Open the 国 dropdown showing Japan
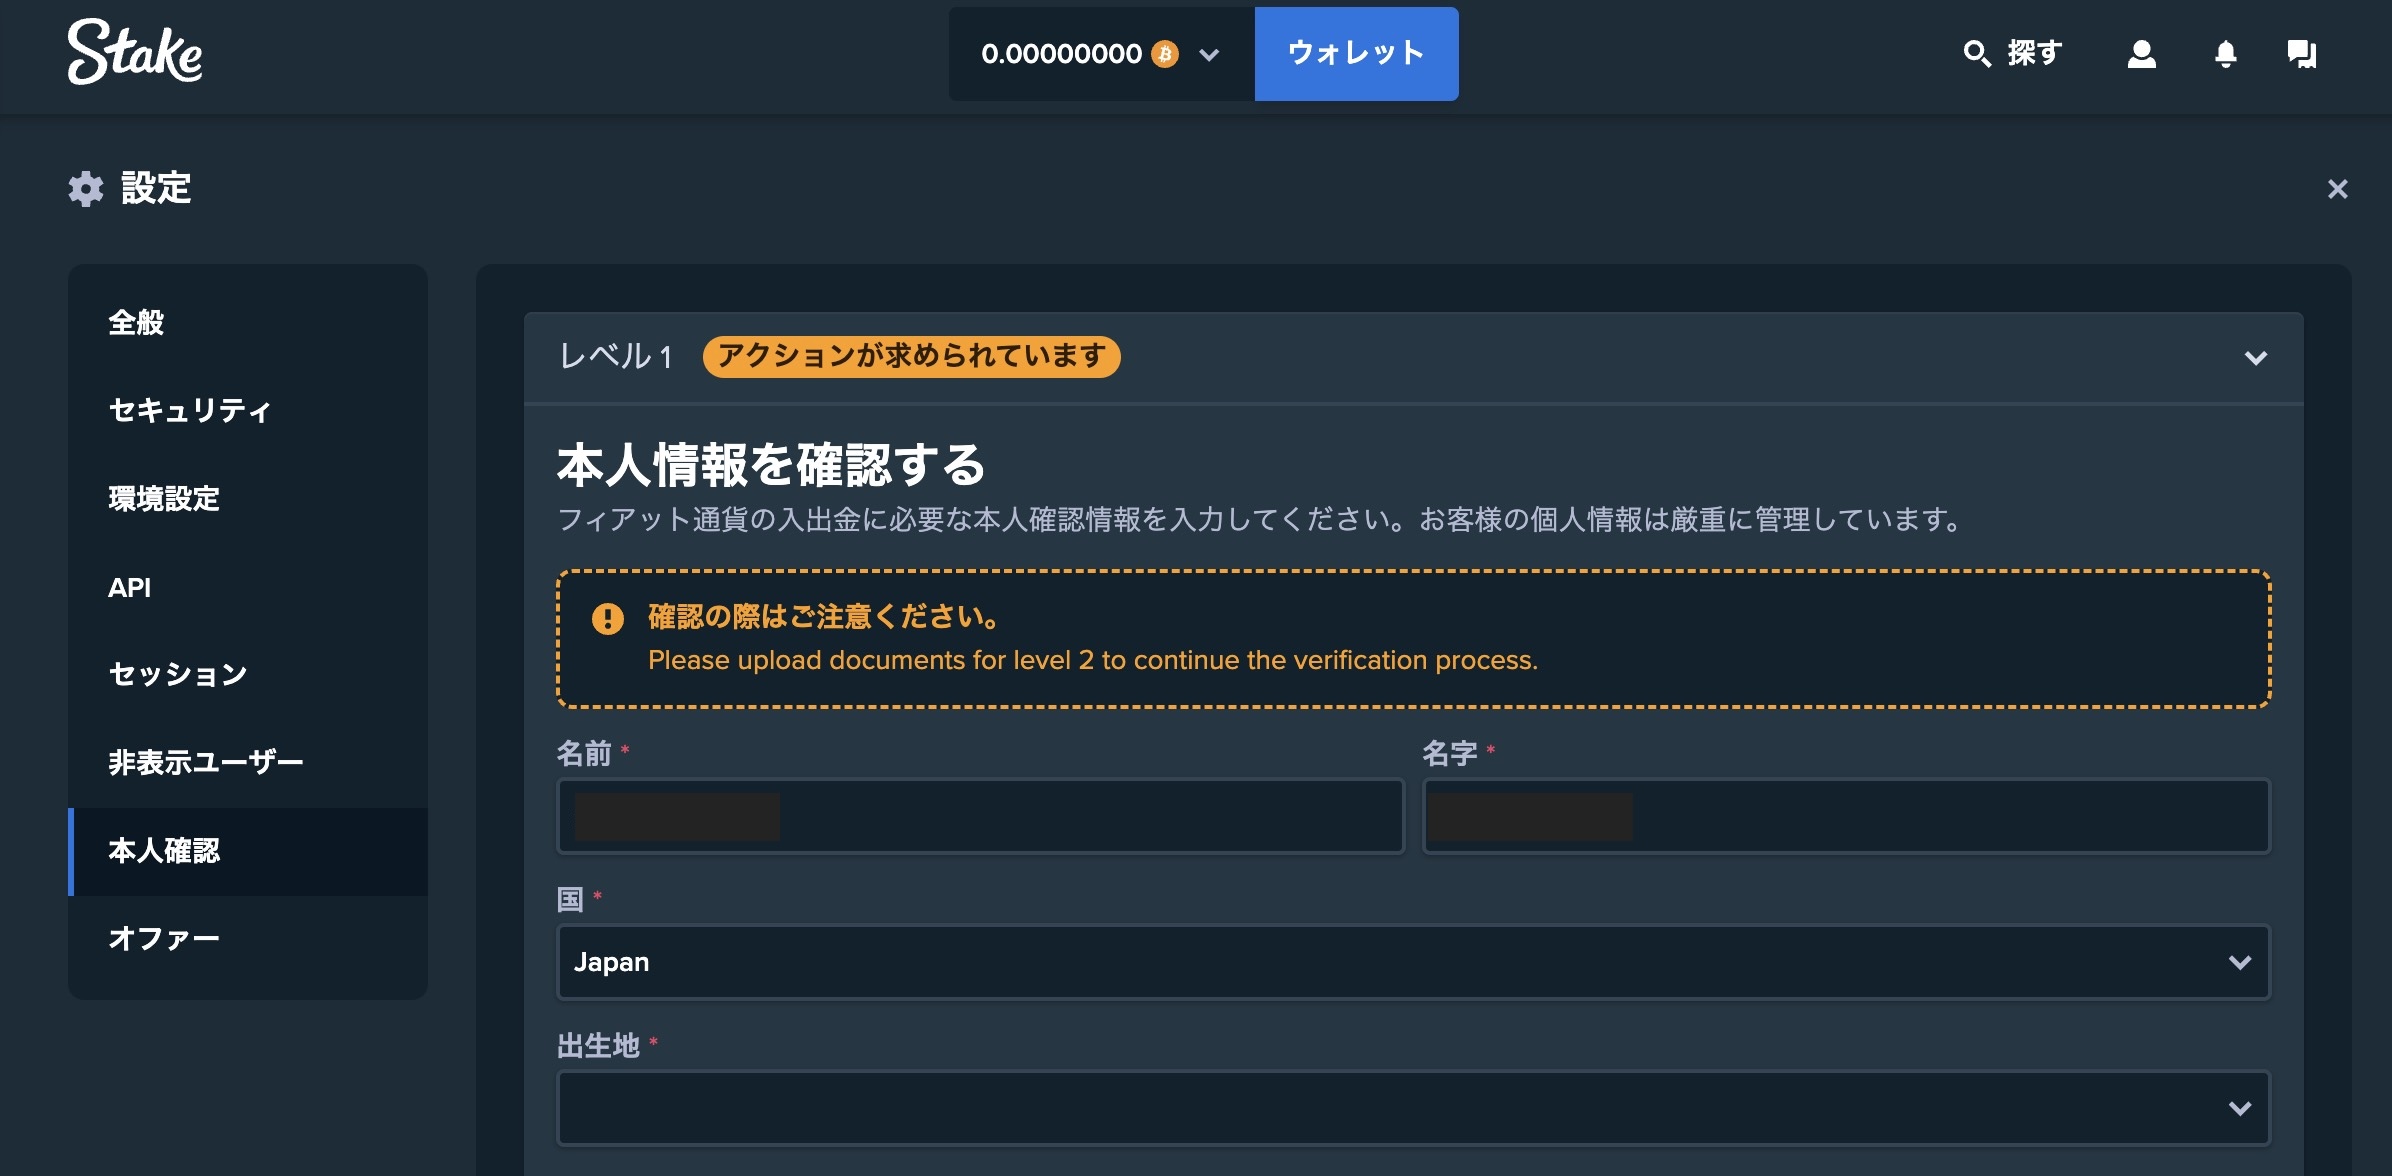The width and height of the screenshot is (2392, 1176). [x=1413, y=962]
